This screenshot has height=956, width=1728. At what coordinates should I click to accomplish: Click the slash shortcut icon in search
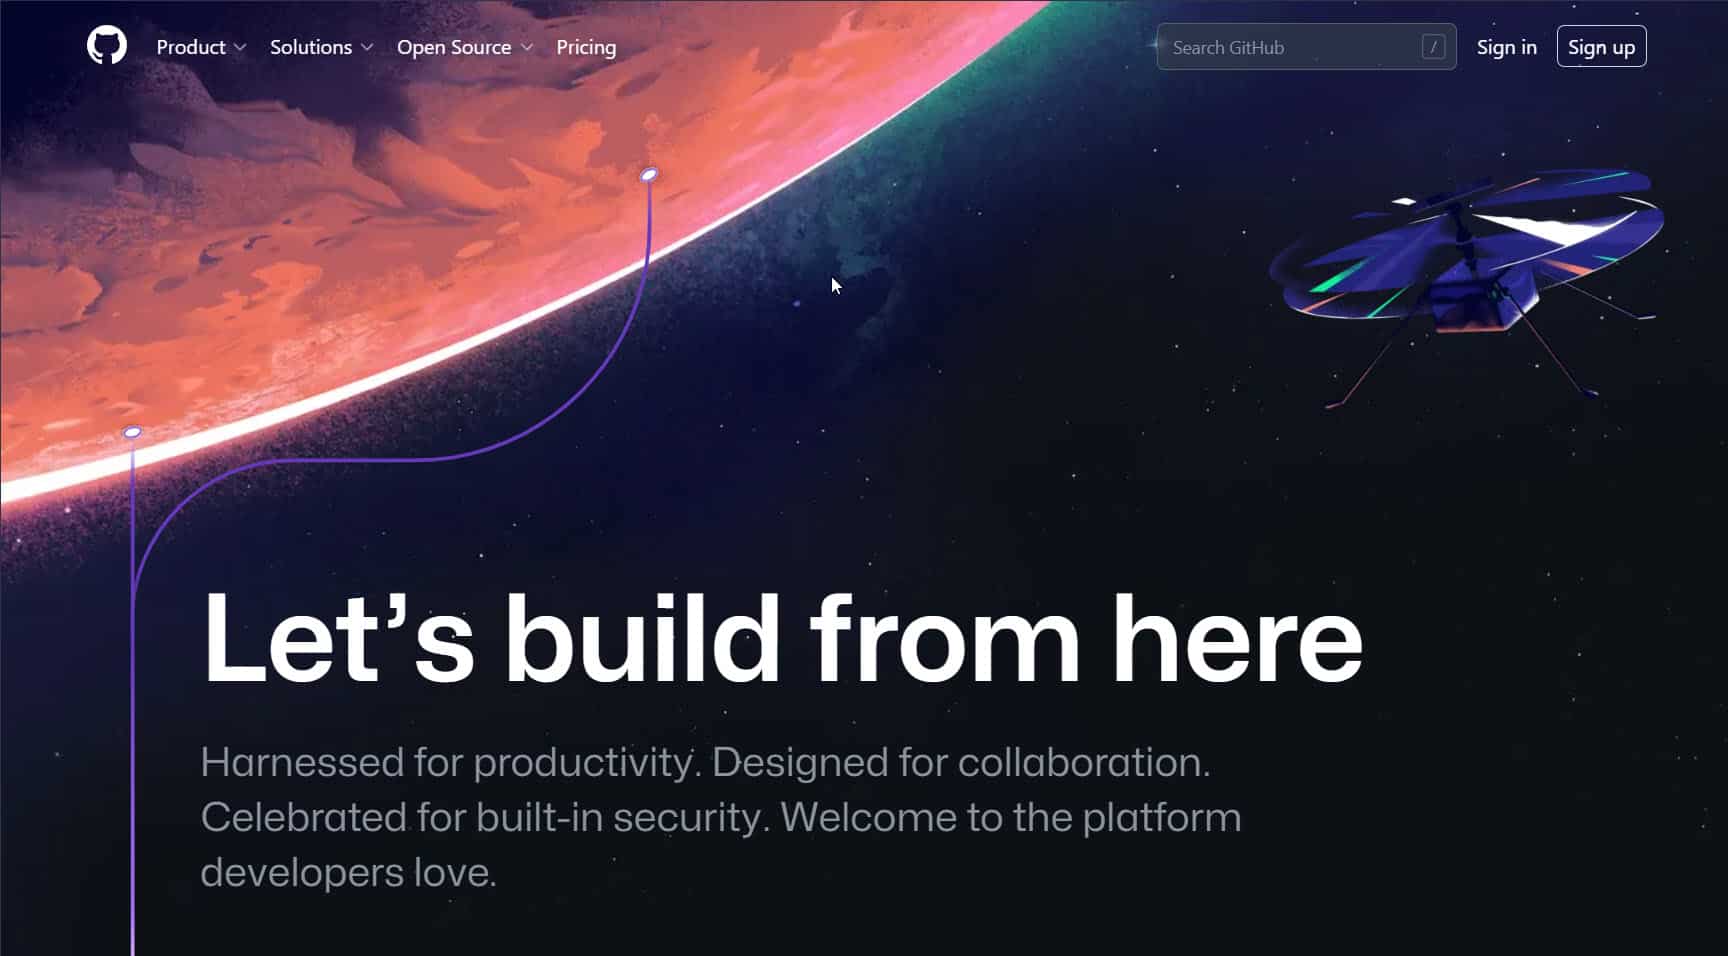point(1433,47)
